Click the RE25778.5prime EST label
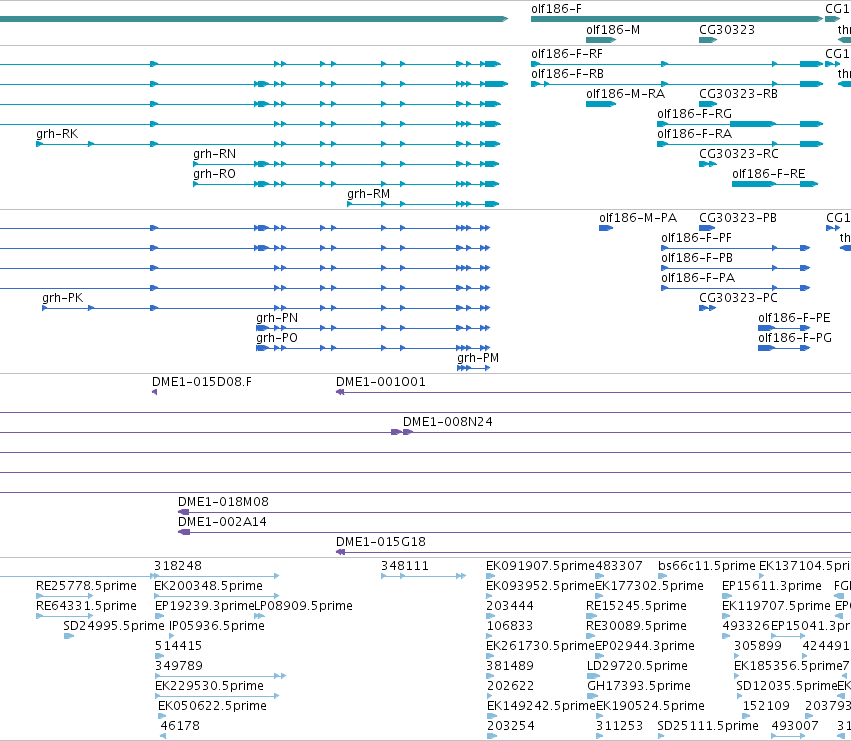This screenshot has width=851, height=741. pyautogui.click(x=86, y=586)
